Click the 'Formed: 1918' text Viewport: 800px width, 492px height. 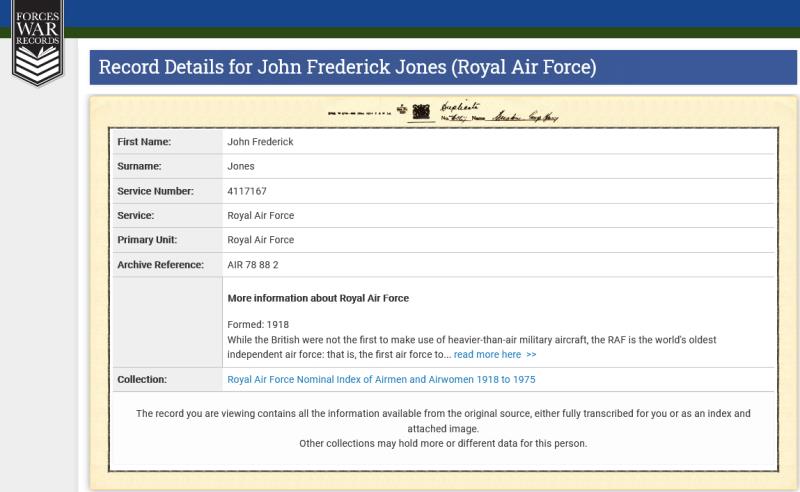click(x=258, y=325)
